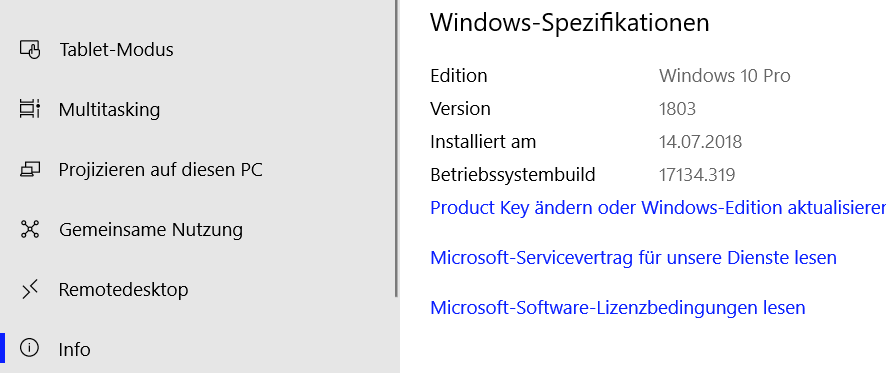Viewport: 886px width, 373px height.
Task: Select Projizieren auf diesen PC text
Action: (x=160, y=170)
